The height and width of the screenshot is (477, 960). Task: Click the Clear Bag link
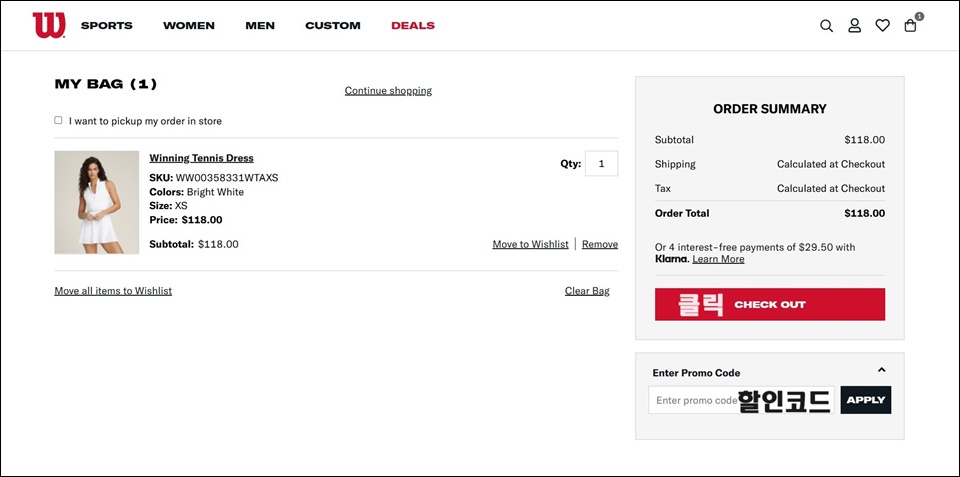click(x=587, y=291)
